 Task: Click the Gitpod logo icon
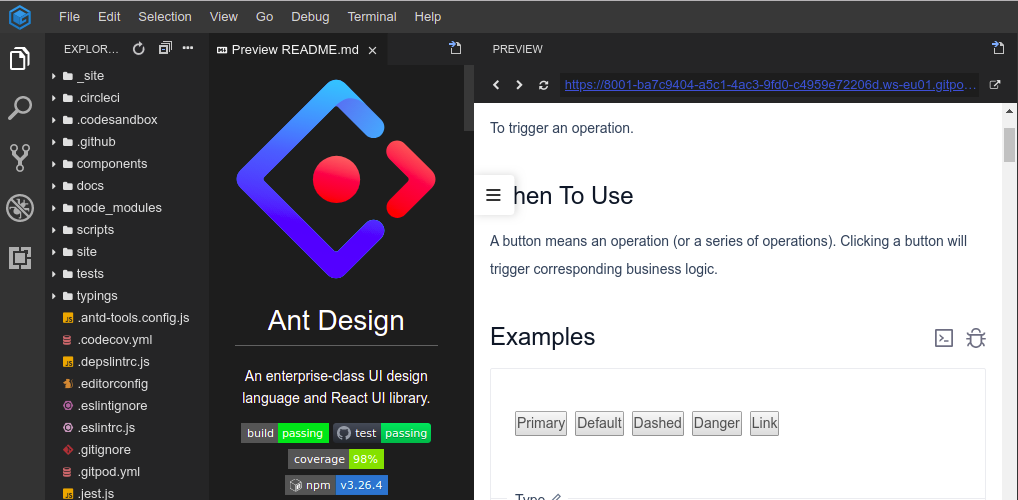click(x=19, y=17)
